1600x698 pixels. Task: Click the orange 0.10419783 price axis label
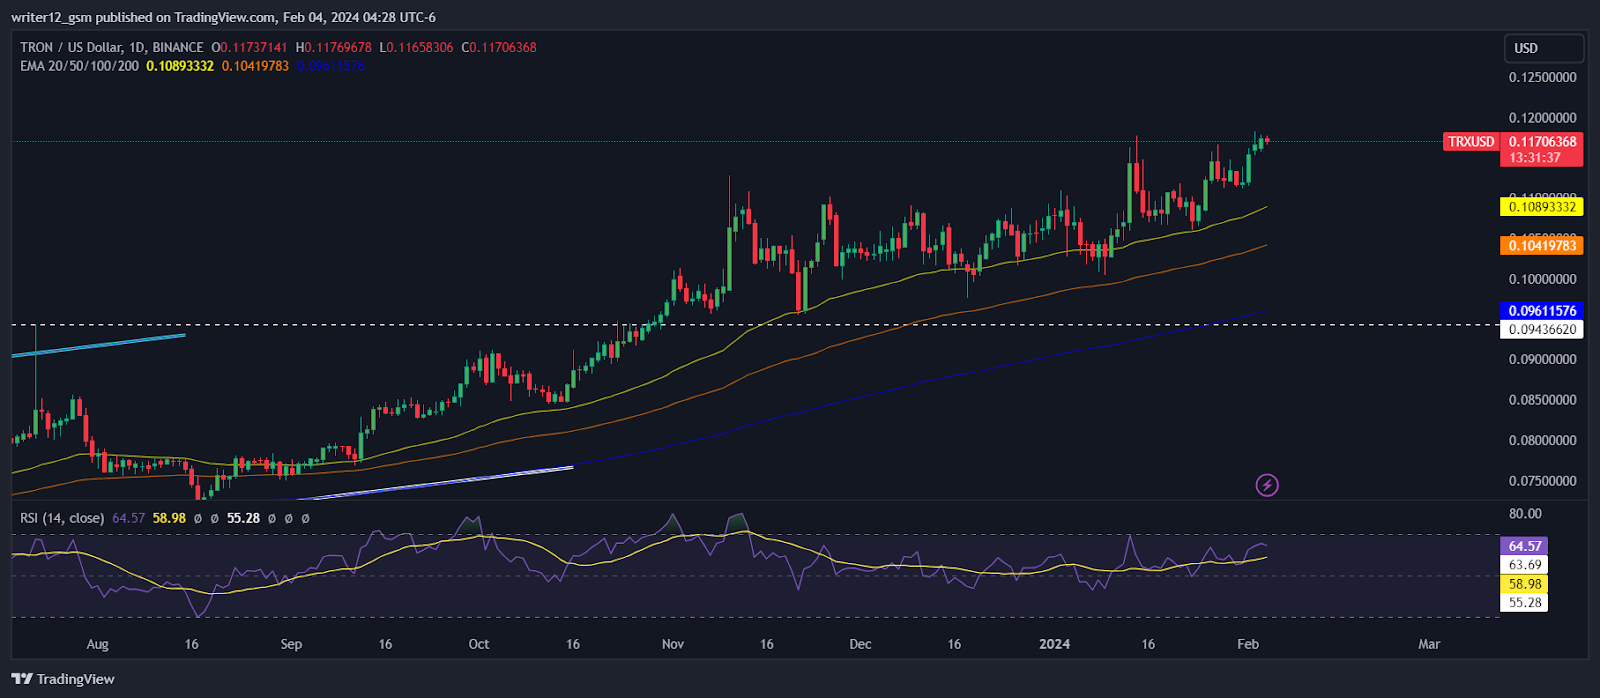click(1541, 245)
